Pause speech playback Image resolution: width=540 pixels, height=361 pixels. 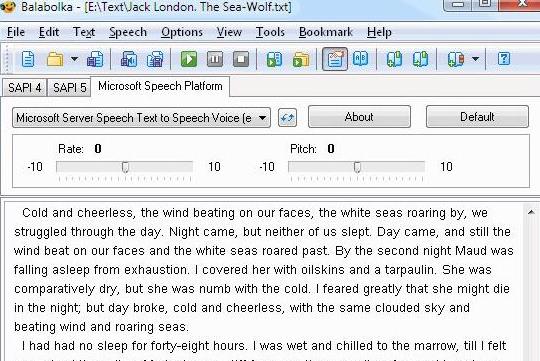(x=215, y=59)
